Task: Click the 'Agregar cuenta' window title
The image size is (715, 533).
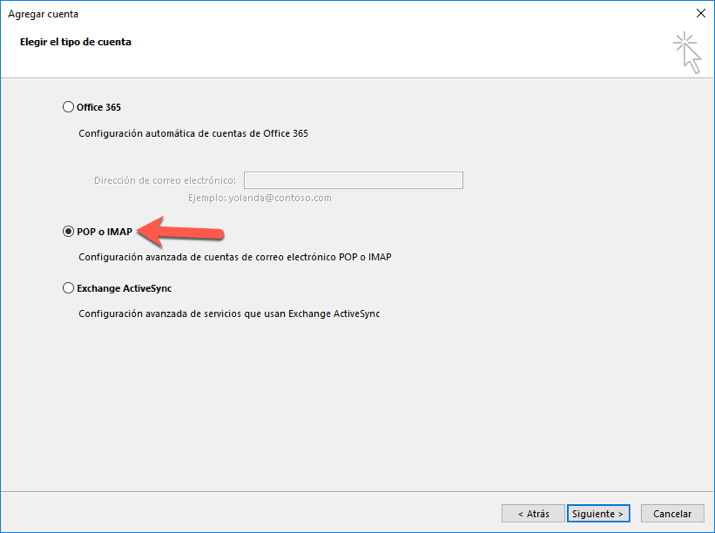Action: 43,14
